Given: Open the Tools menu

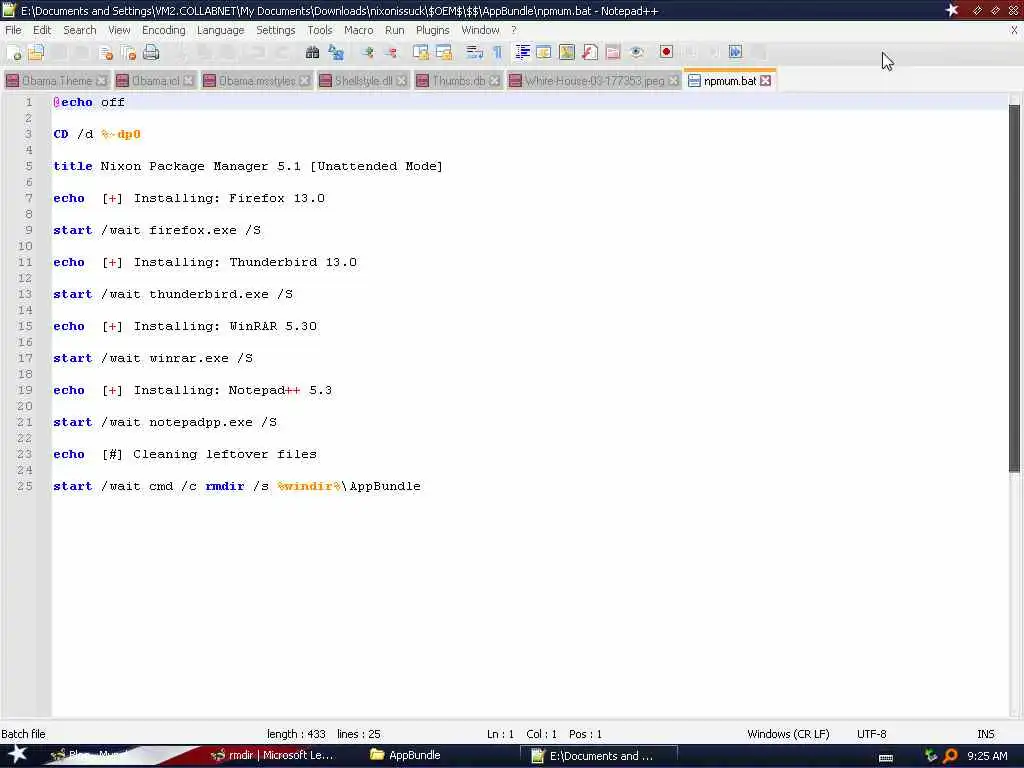Looking at the screenshot, I should 320,30.
